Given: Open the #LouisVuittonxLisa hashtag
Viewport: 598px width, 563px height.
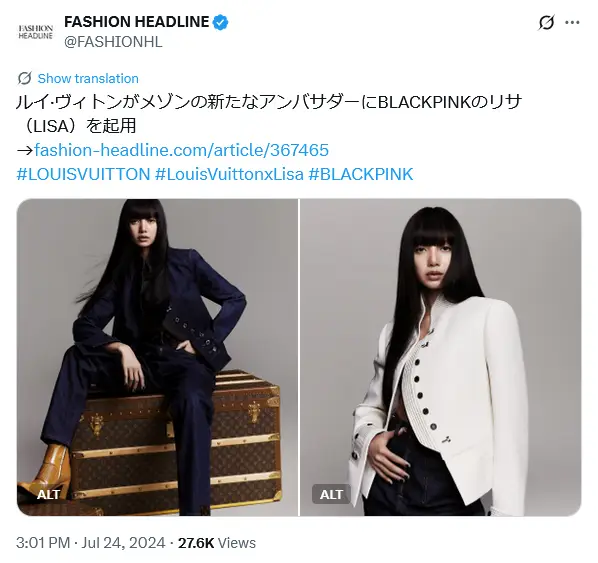Looking at the screenshot, I should [229, 174].
